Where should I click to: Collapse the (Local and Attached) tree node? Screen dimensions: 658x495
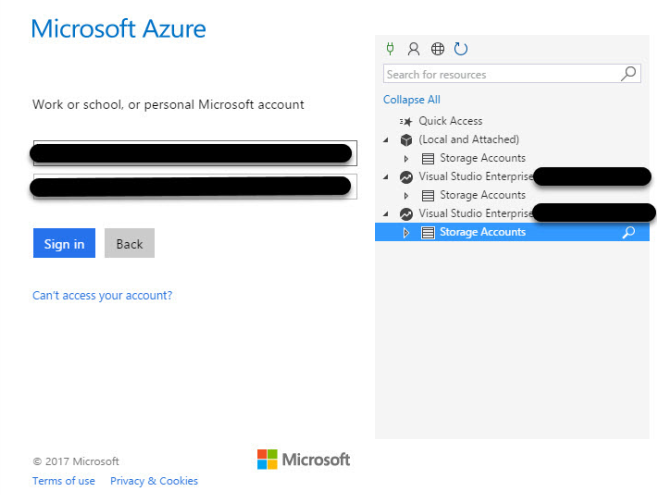coord(386,140)
